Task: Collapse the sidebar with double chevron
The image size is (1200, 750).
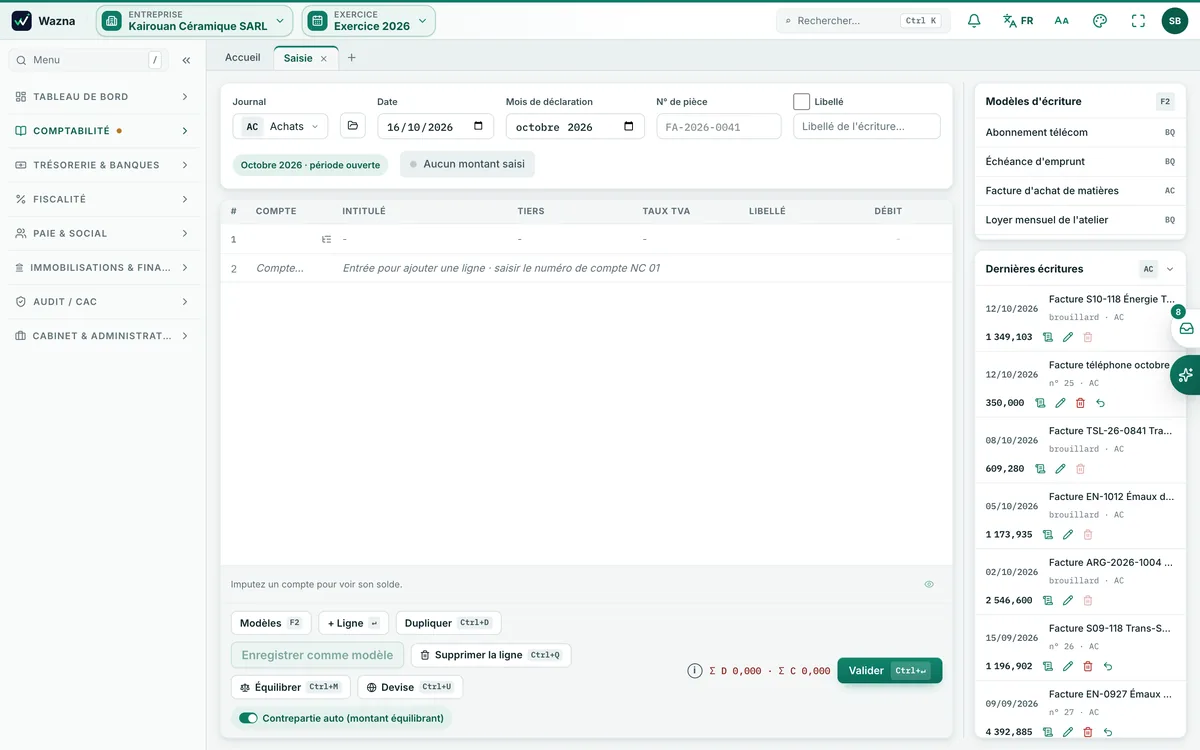Action: 186,60
